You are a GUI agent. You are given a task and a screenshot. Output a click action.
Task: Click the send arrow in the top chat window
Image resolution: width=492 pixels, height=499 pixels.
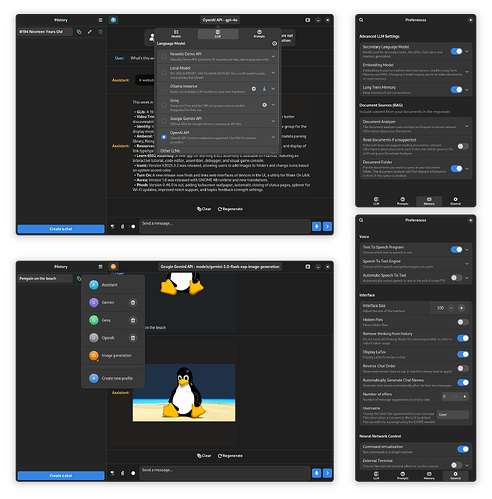pyautogui.click(x=327, y=226)
